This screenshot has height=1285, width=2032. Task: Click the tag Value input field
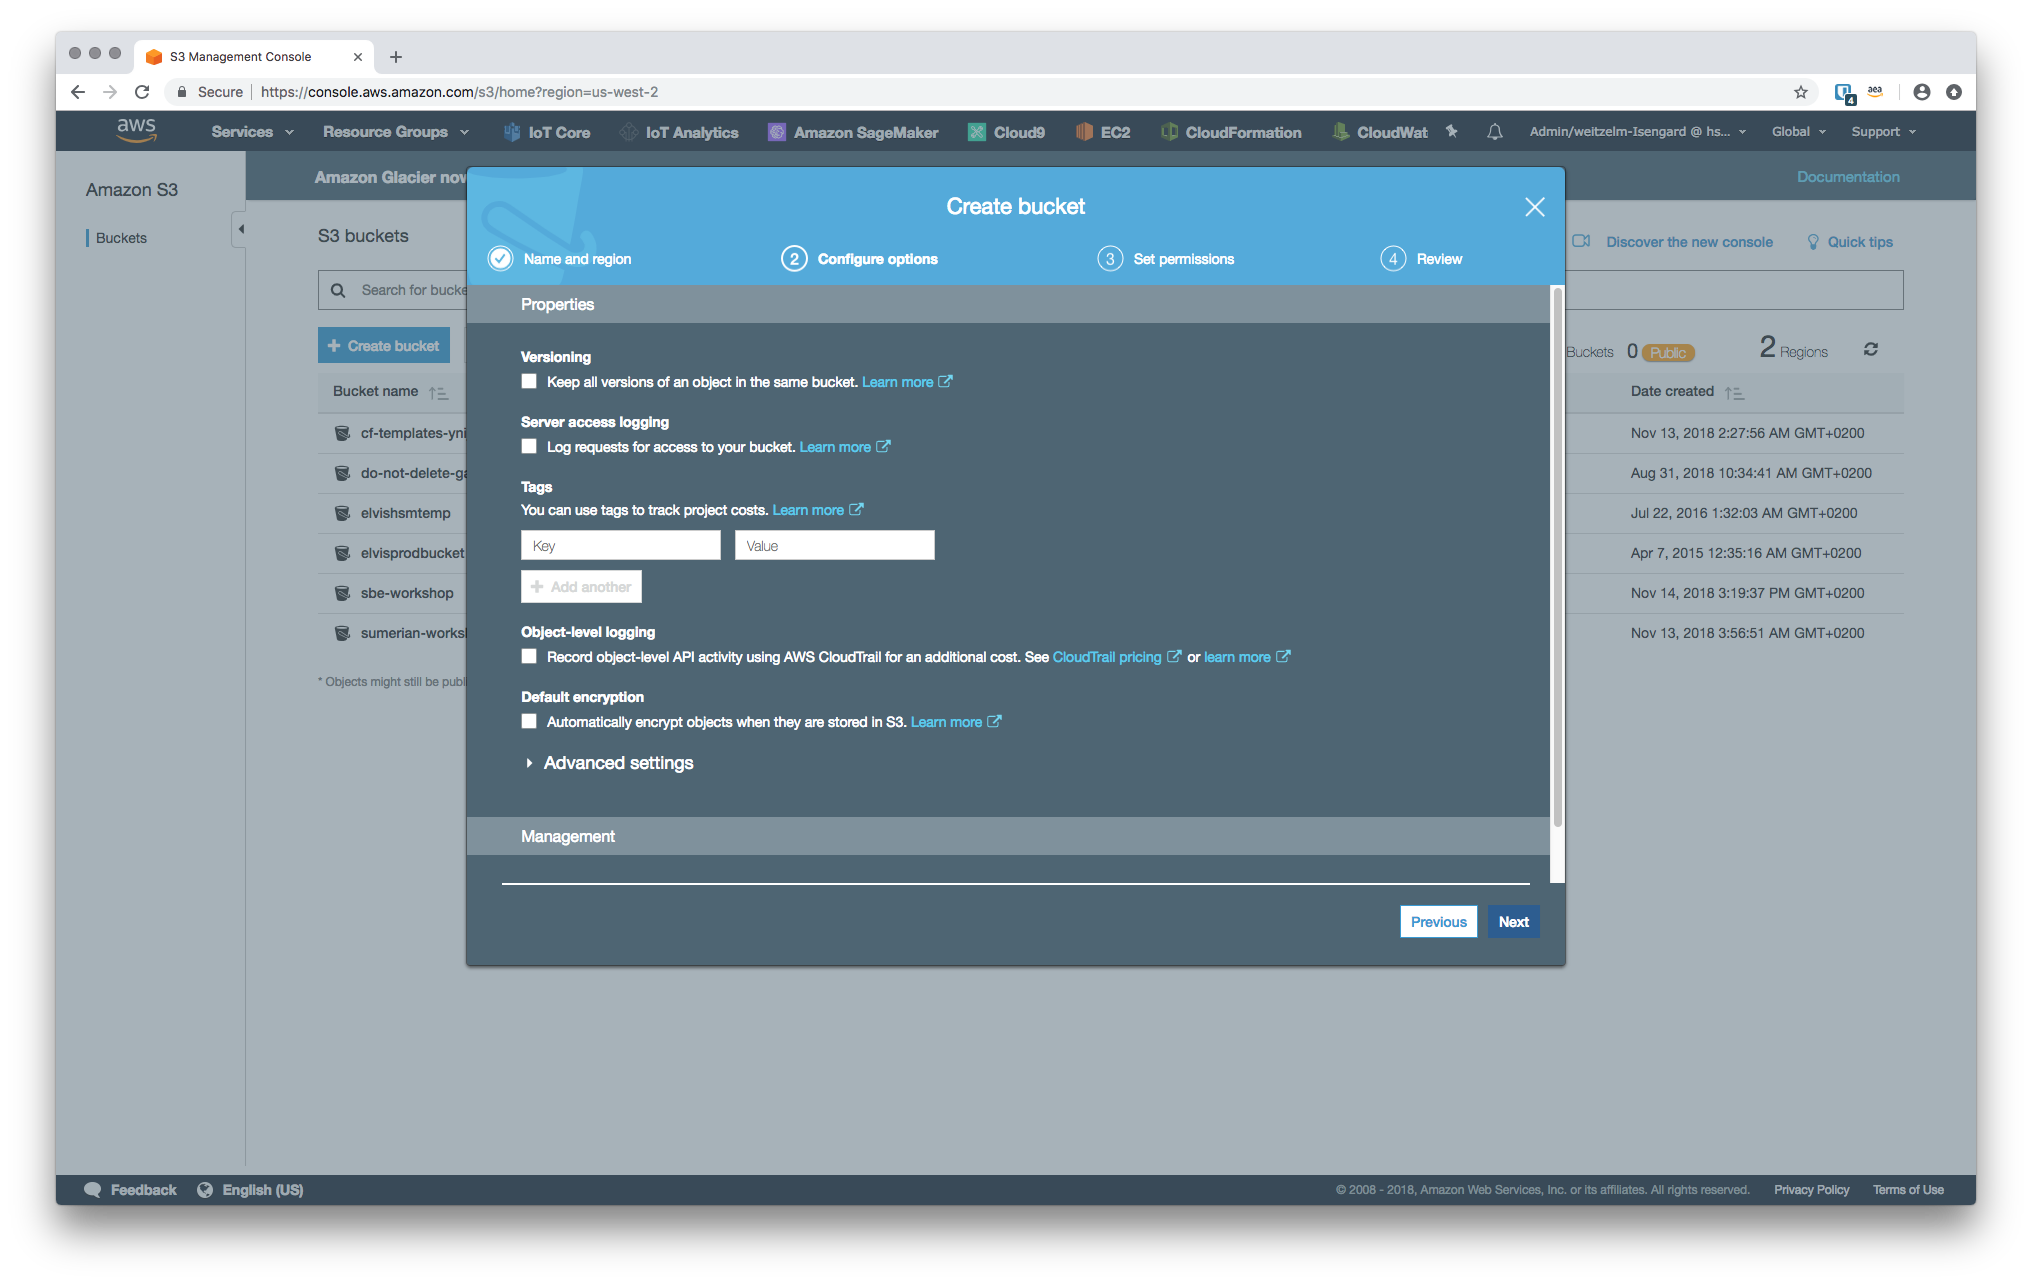pyautogui.click(x=835, y=546)
